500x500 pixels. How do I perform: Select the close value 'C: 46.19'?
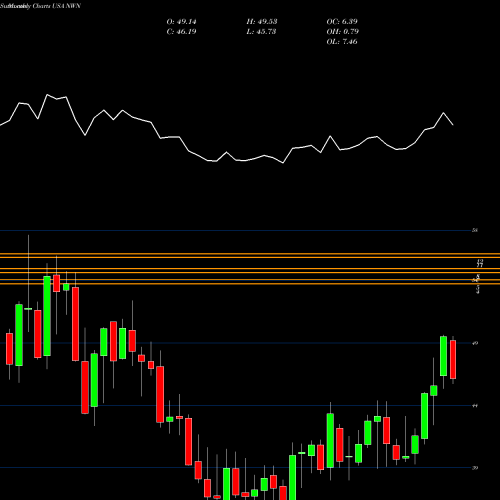click(x=181, y=32)
